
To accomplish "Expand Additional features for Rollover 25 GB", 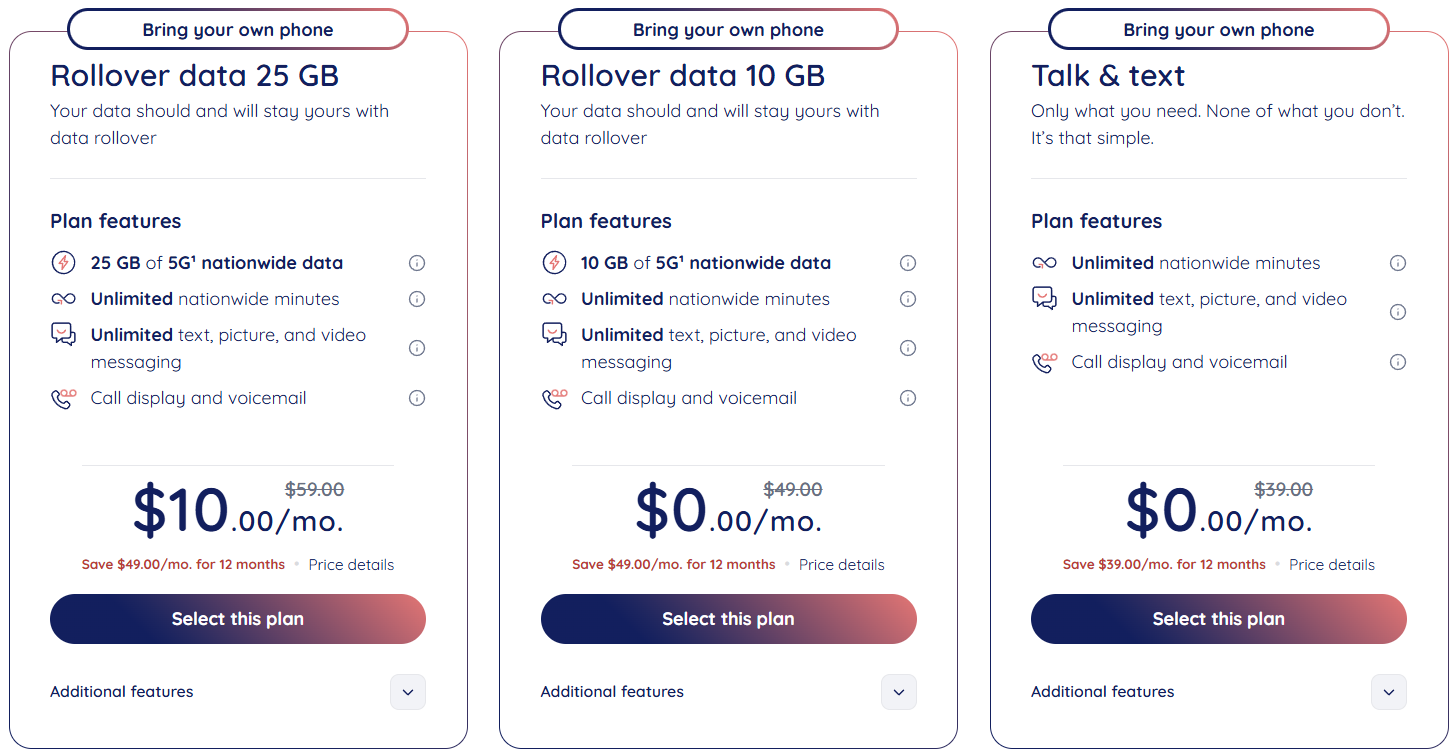I will (x=407, y=692).
